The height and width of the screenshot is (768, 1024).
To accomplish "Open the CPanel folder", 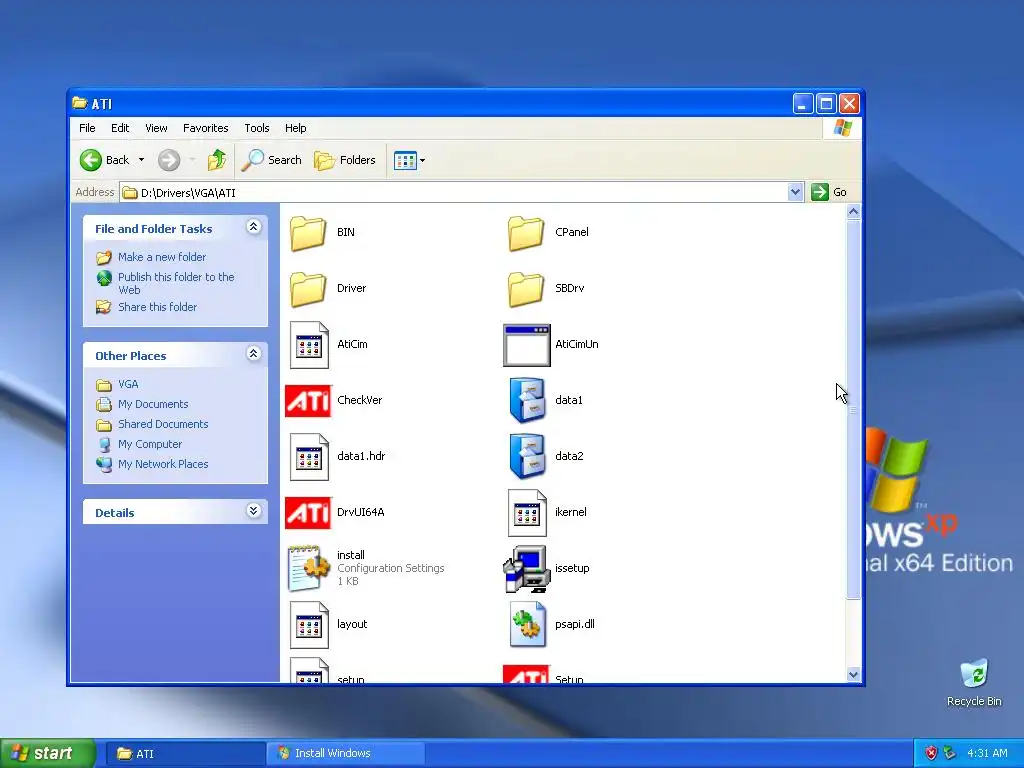I will pyautogui.click(x=526, y=232).
